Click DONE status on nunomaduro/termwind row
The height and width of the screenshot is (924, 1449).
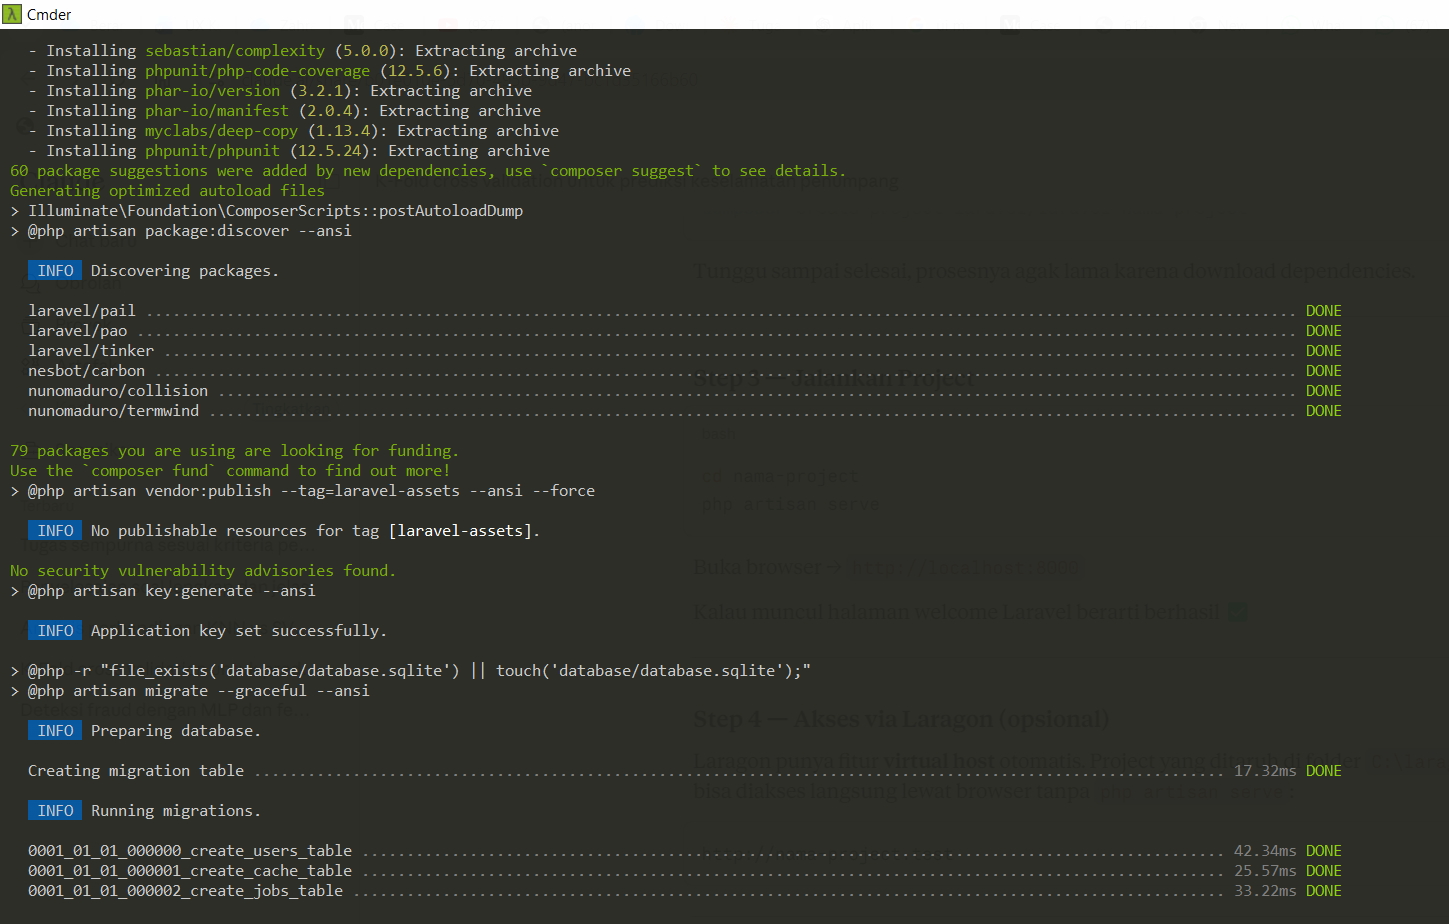click(x=1324, y=411)
